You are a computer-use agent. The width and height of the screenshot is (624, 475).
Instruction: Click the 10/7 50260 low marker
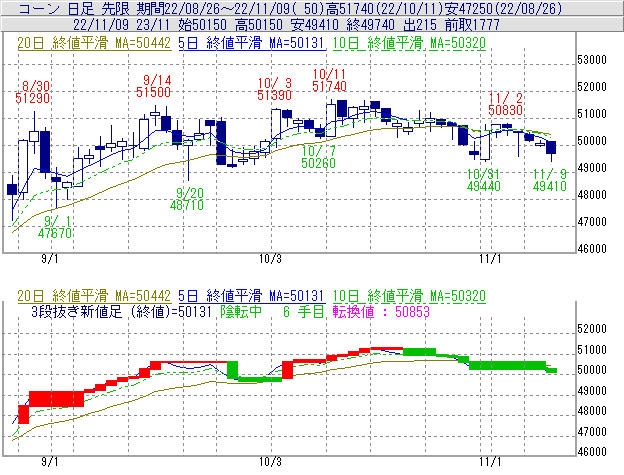(x=318, y=157)
